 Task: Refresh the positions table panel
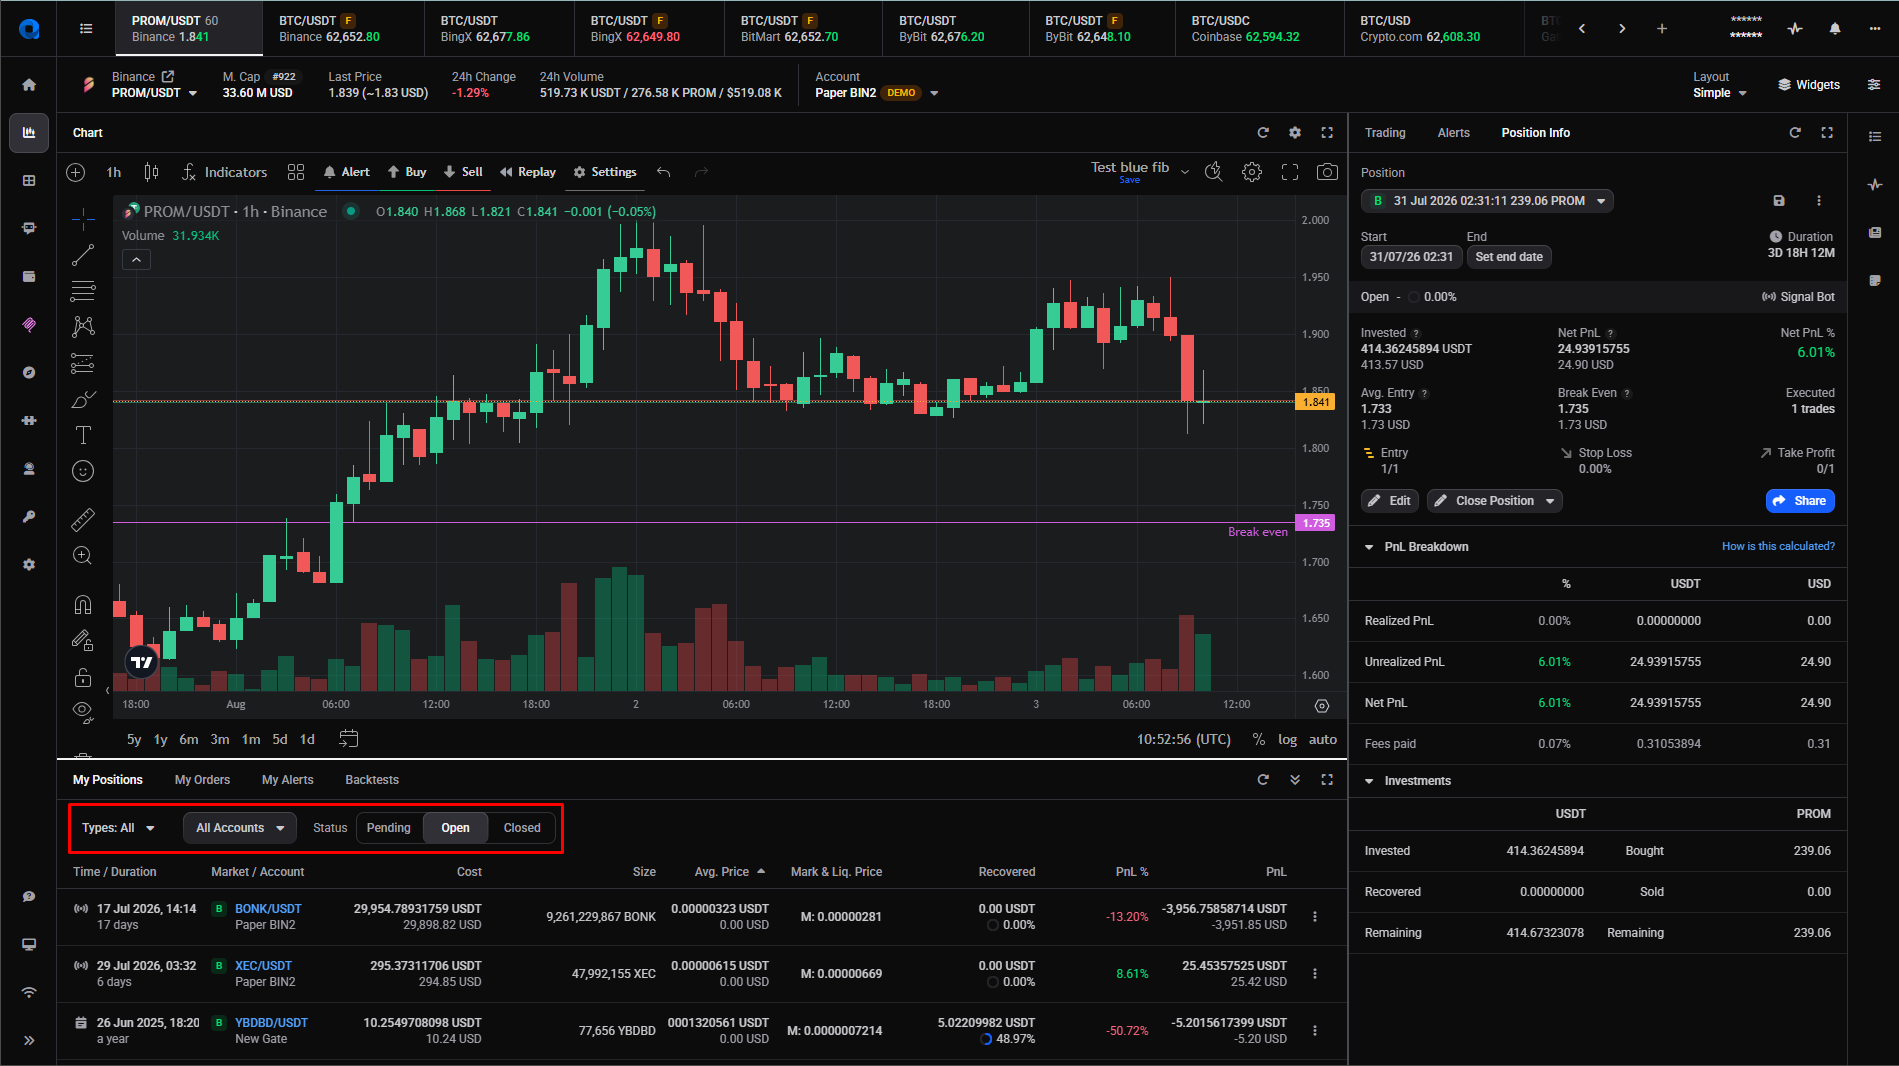click(x=1263, y=780)
